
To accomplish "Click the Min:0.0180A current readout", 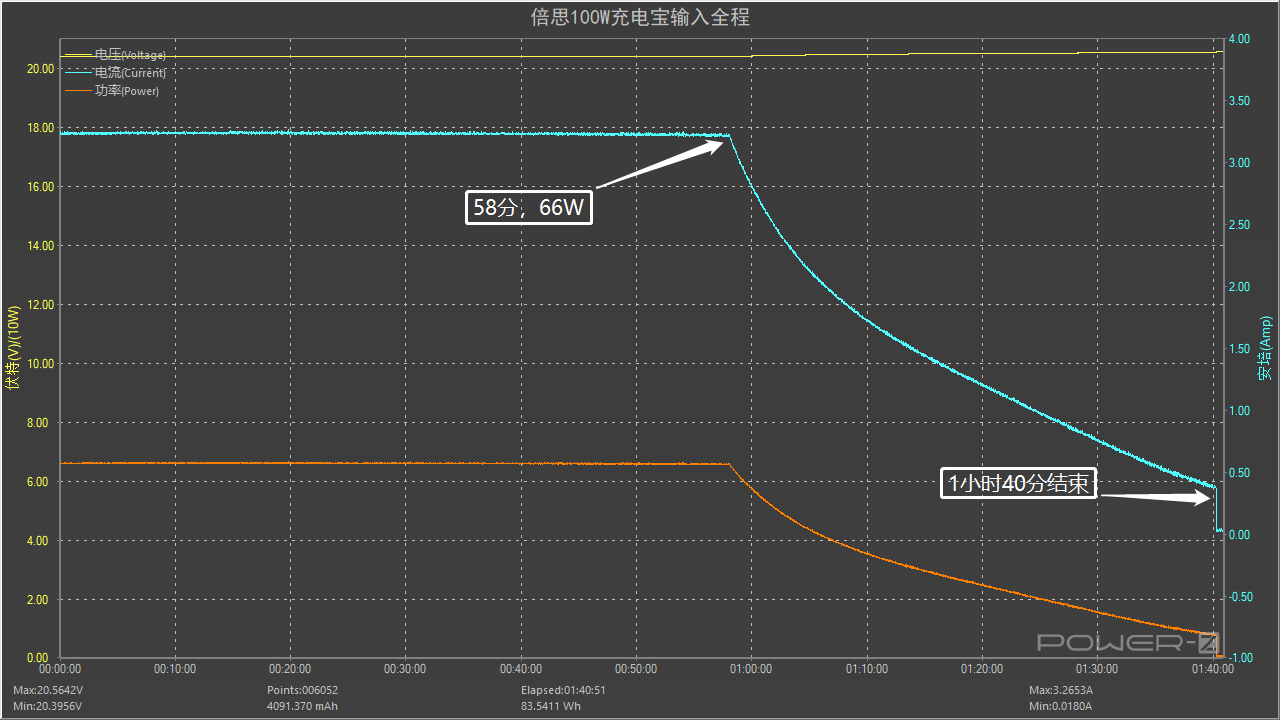I will [x=1059, y=706].
